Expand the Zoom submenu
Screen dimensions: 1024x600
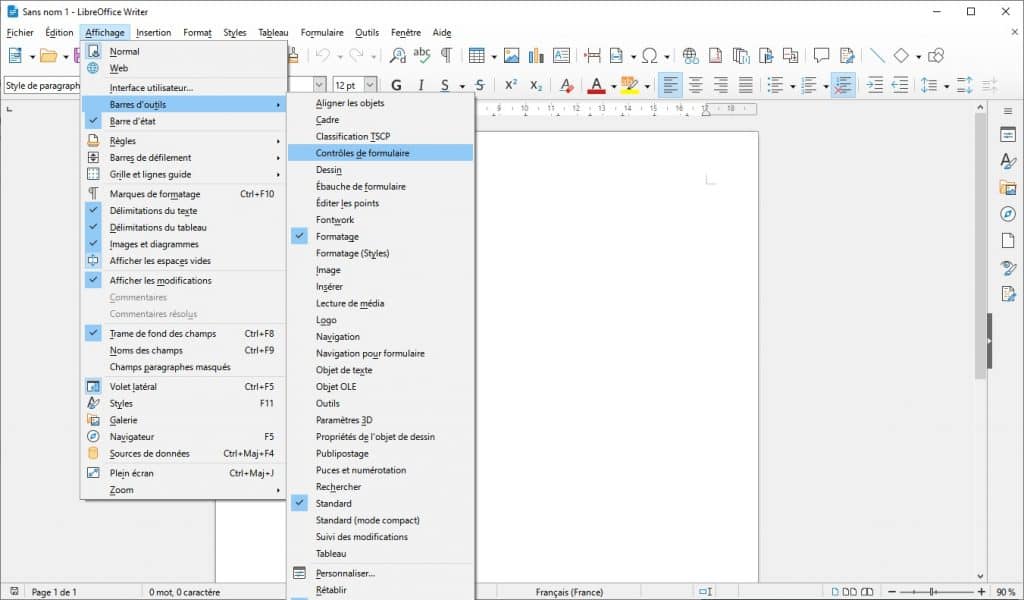point(184,490)
